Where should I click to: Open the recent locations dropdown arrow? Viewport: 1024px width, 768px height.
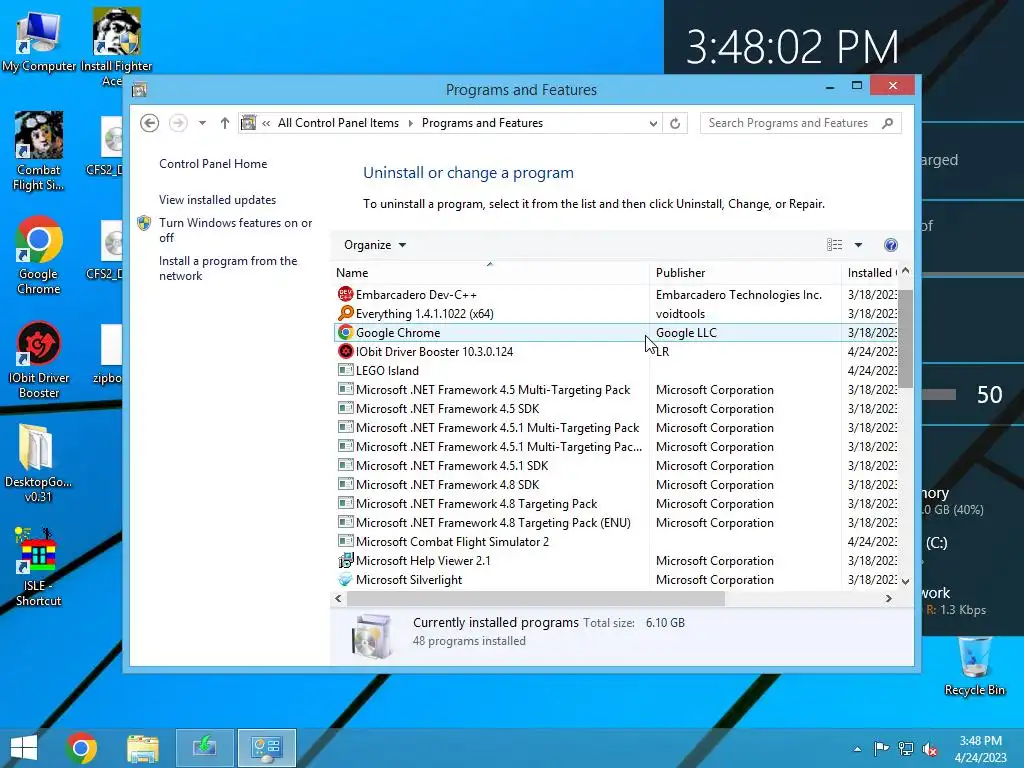(x=202, y=123)
